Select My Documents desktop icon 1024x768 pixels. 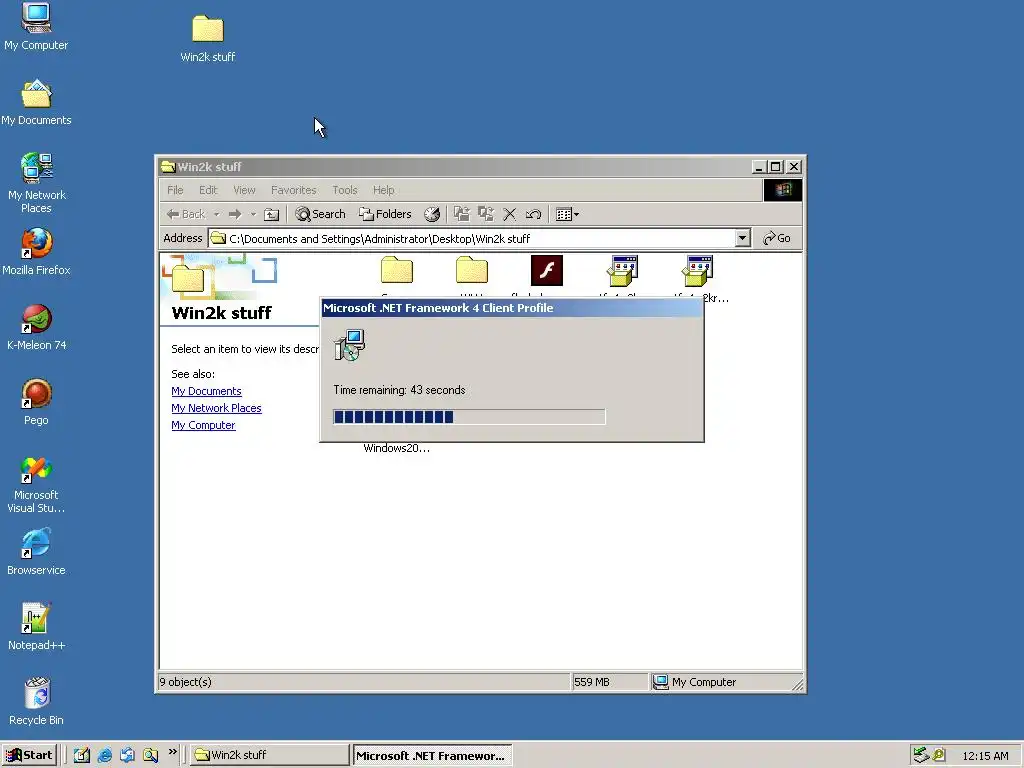[x=36, y=103]
